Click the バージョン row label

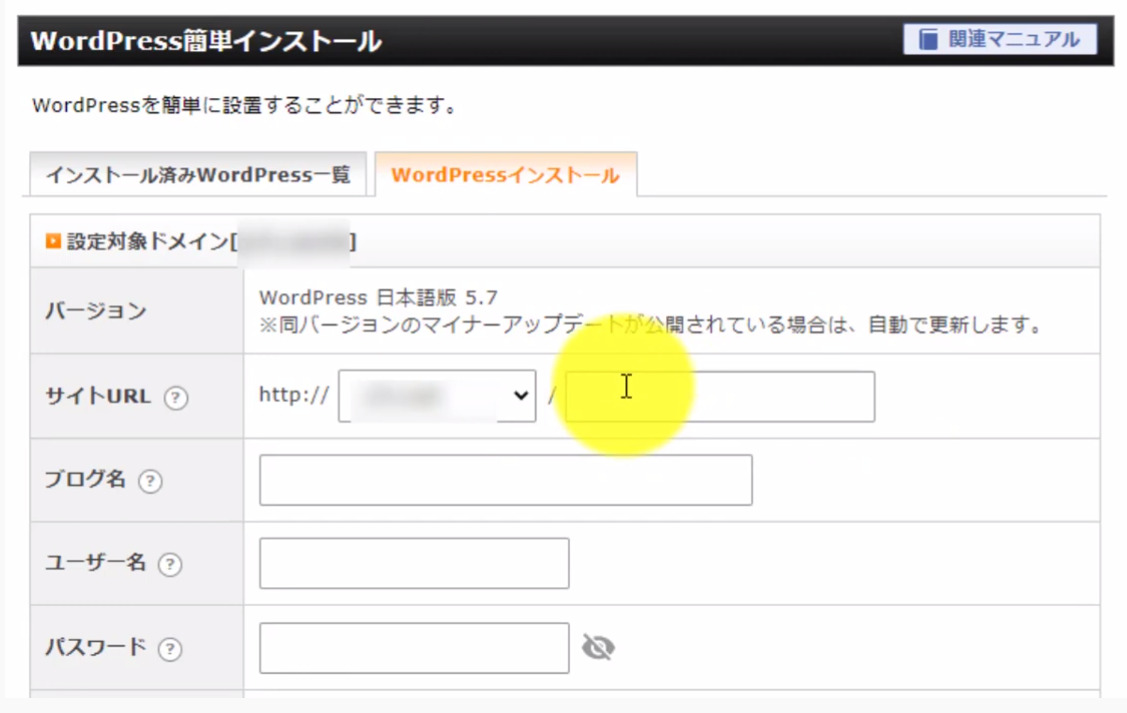point(96,310)
